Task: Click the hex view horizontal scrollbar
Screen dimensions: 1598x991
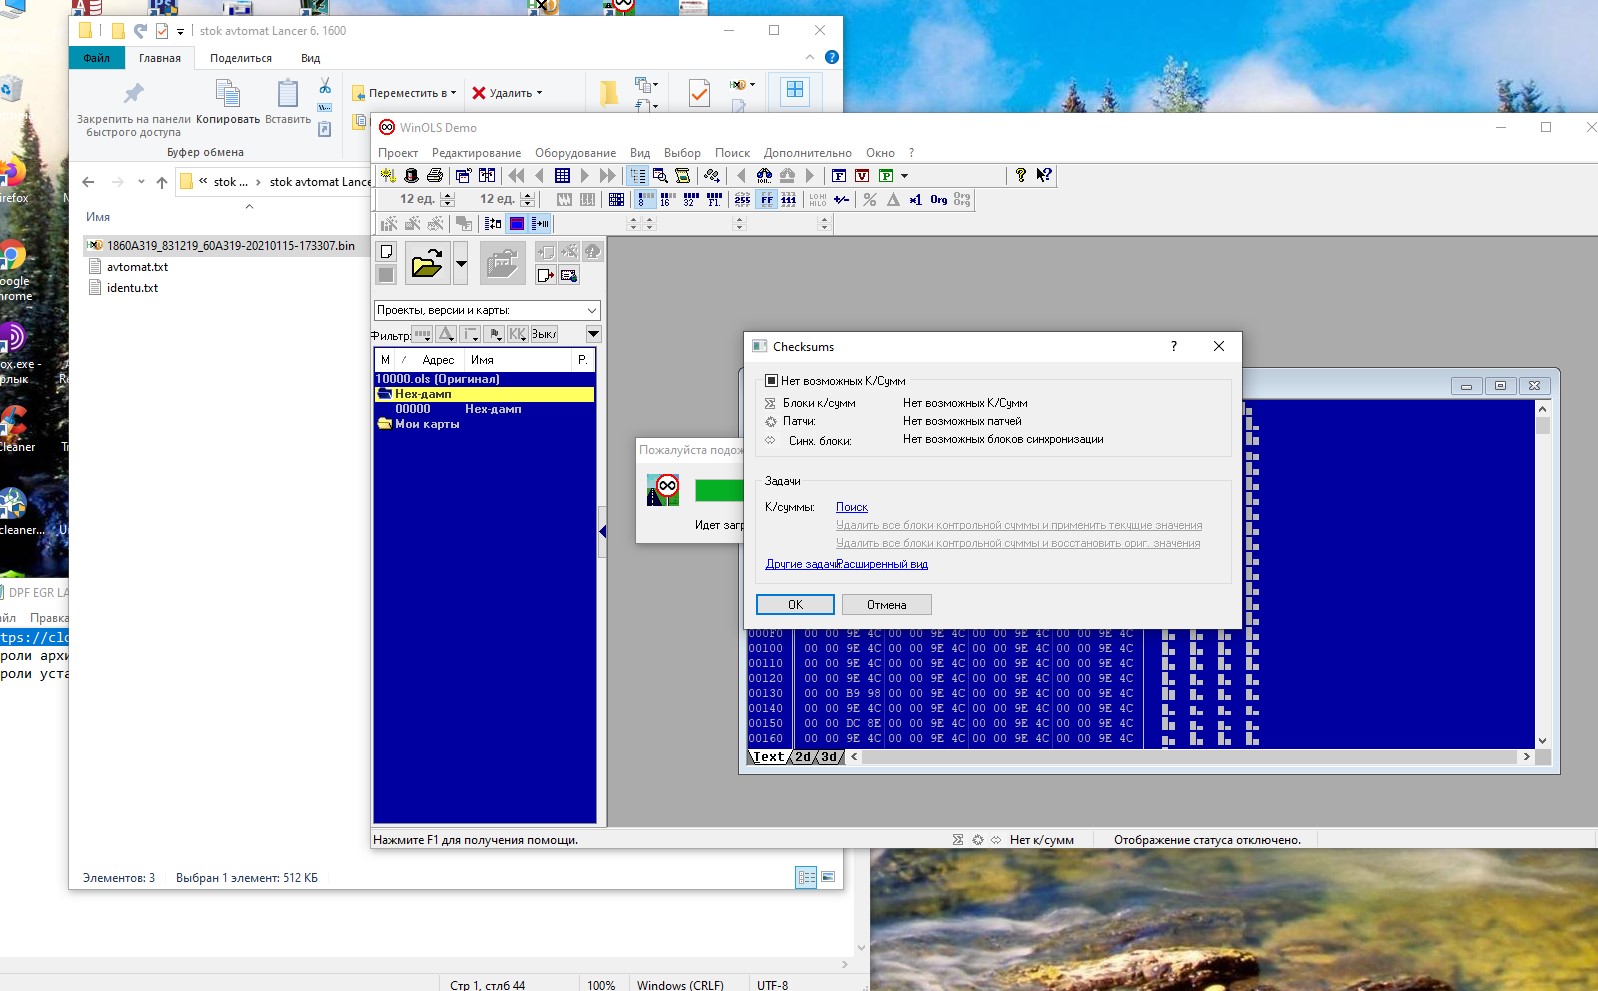Action: pyautogui.click(x=1190, y=757)
